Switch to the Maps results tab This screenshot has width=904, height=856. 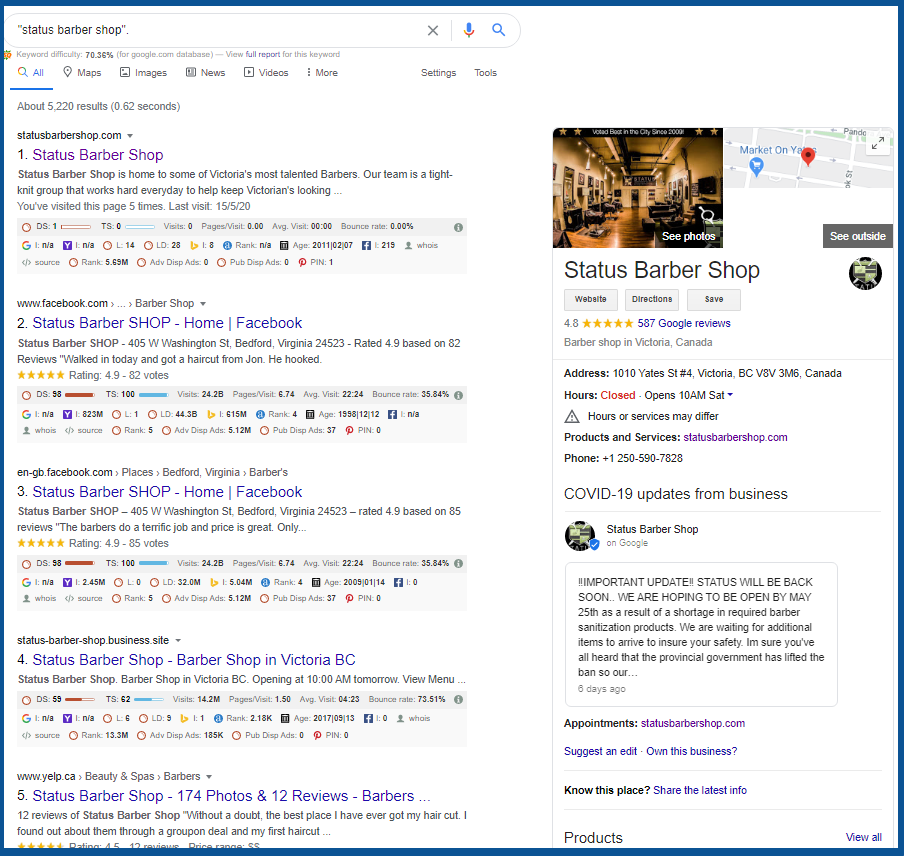click(x=82, y=73)
